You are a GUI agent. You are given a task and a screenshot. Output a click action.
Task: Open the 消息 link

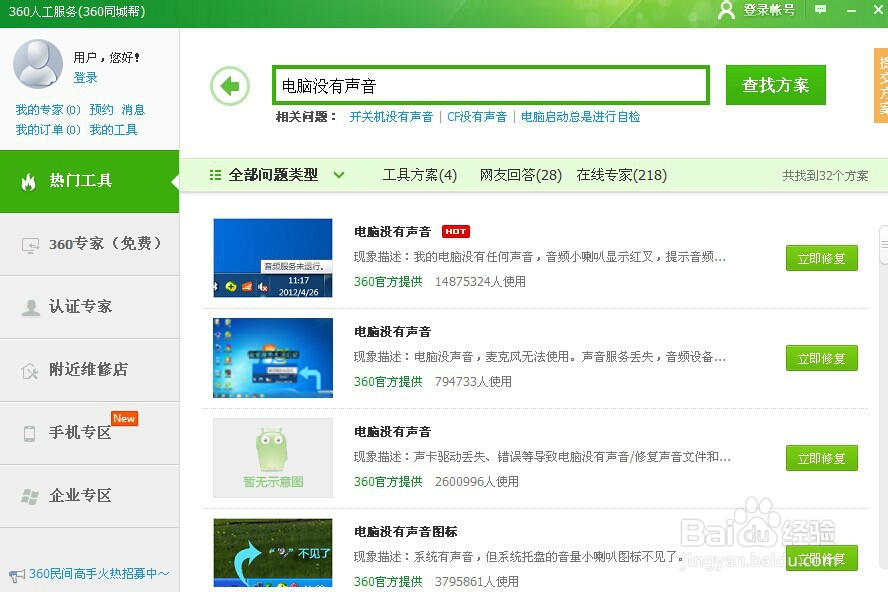click(133, 109)
